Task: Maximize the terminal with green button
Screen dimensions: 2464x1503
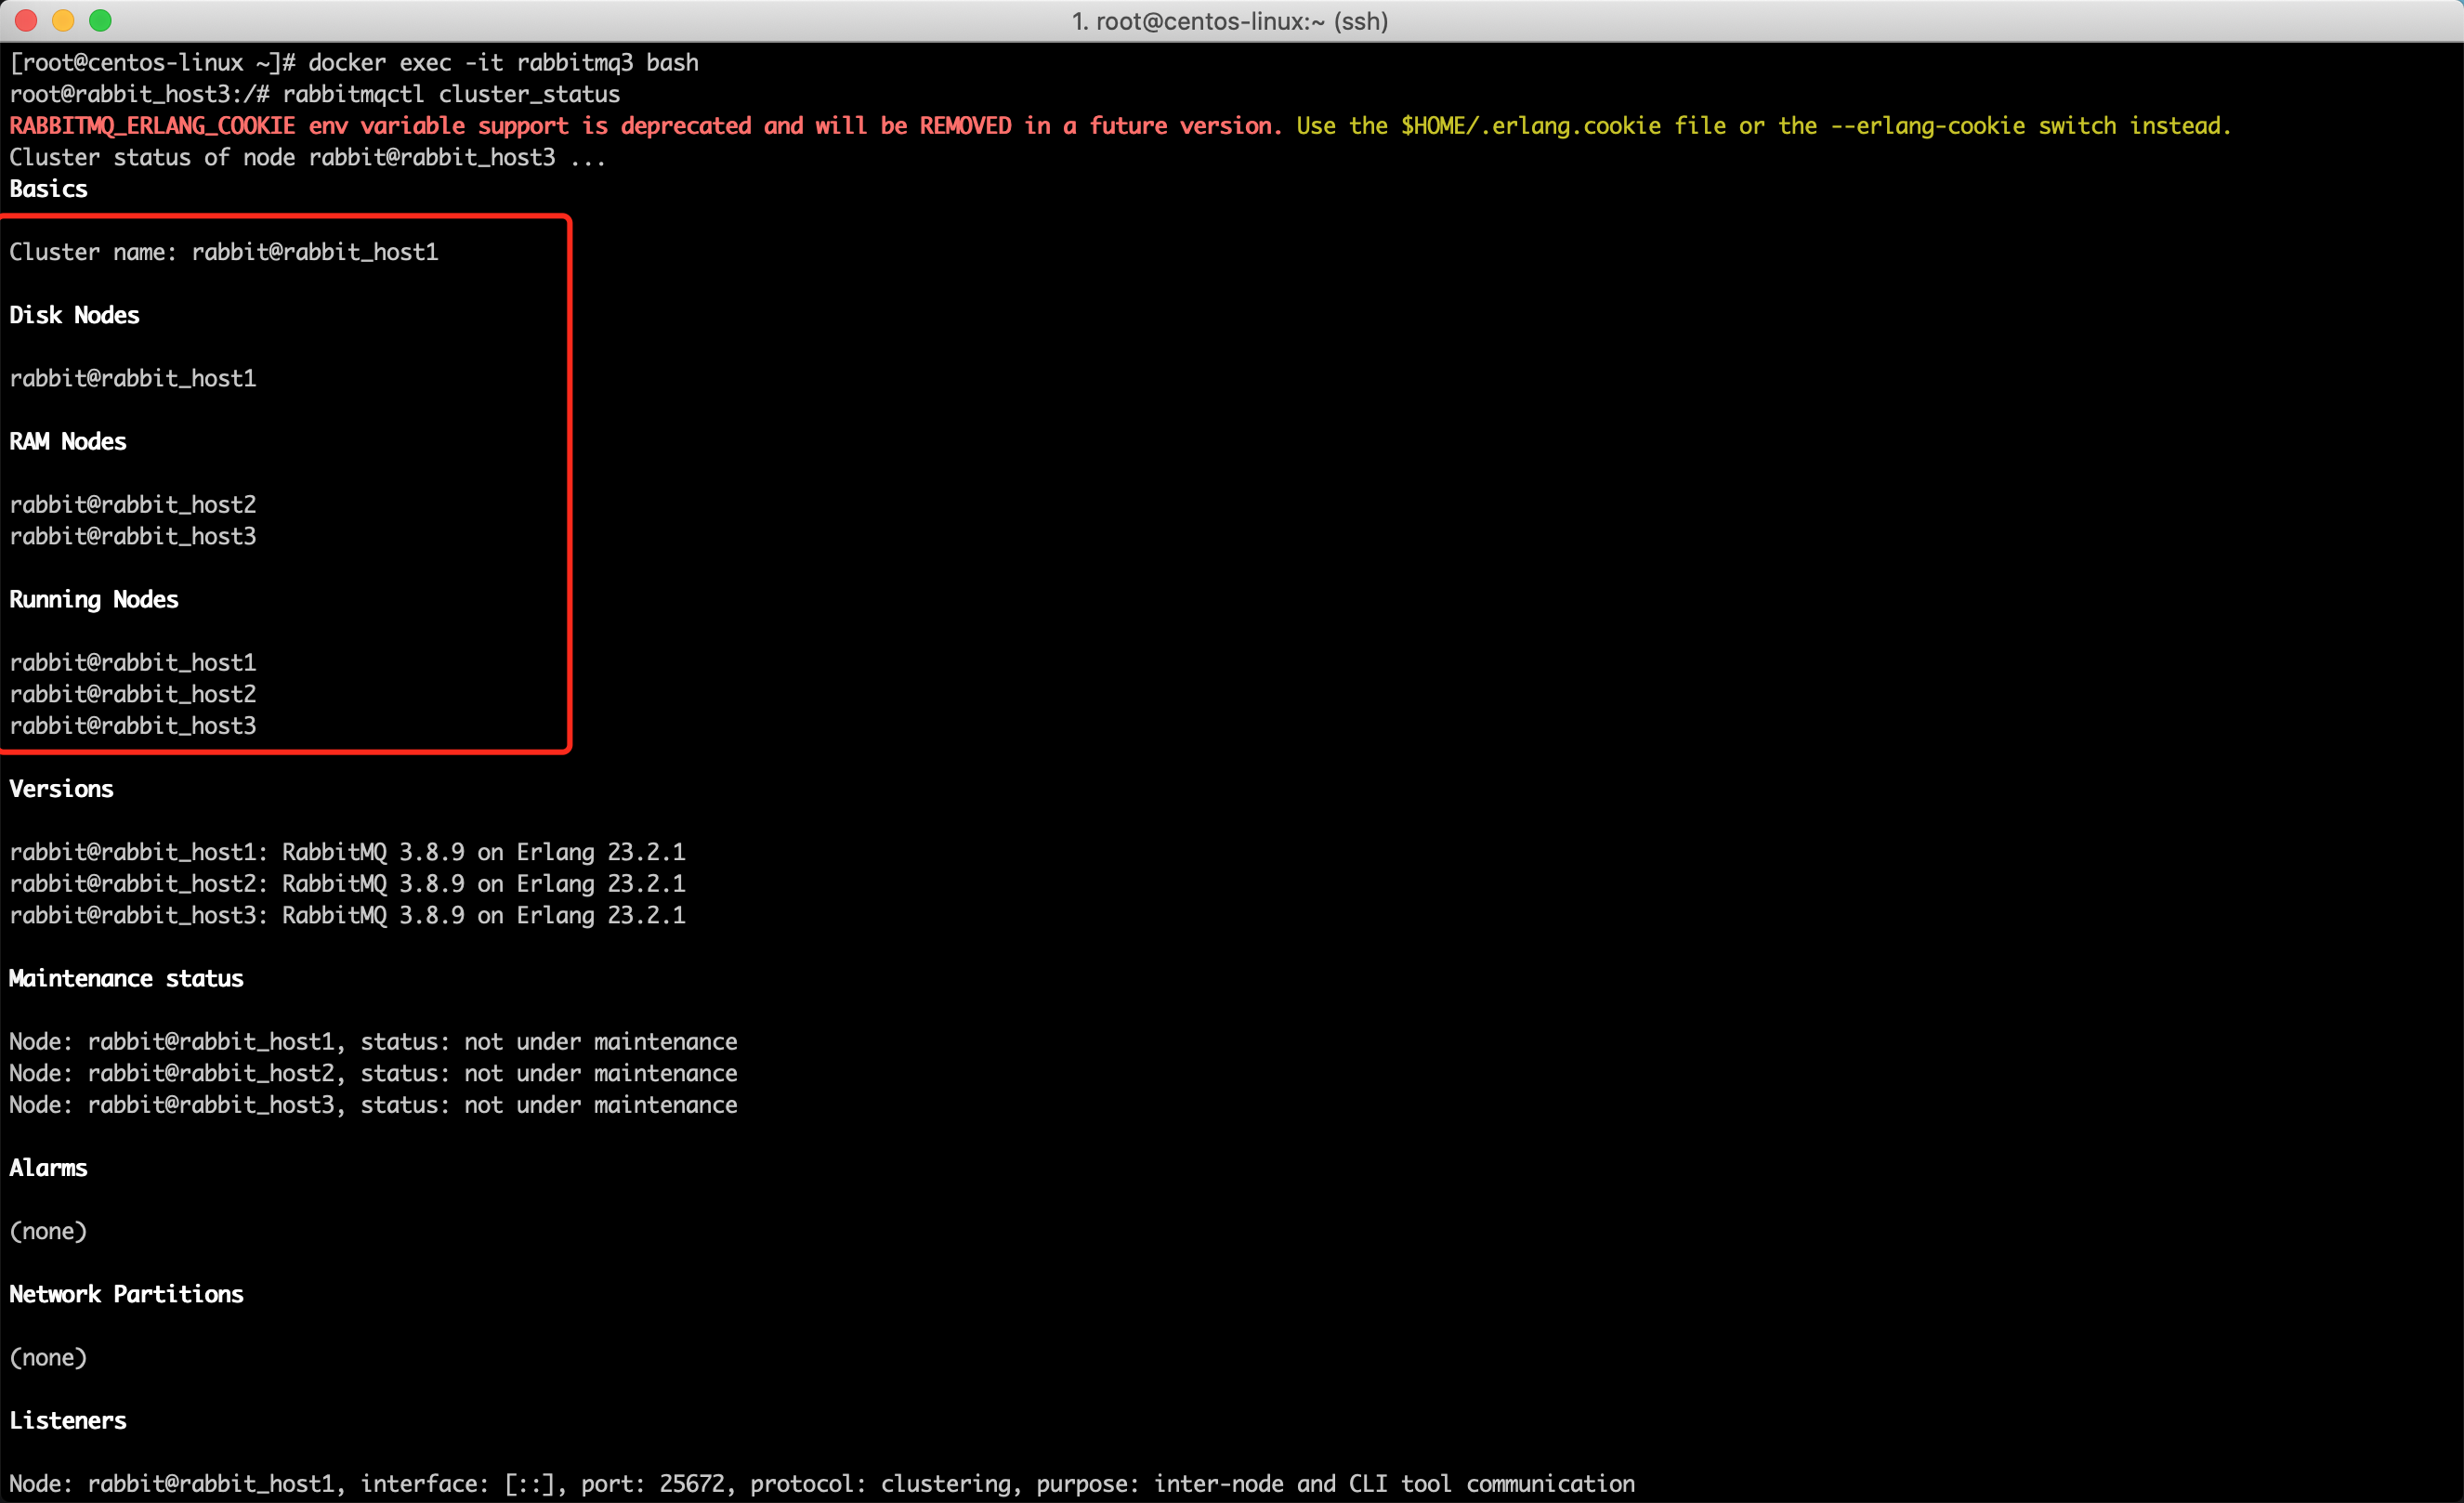Action: pyautogui.click(x=100, y=20)
